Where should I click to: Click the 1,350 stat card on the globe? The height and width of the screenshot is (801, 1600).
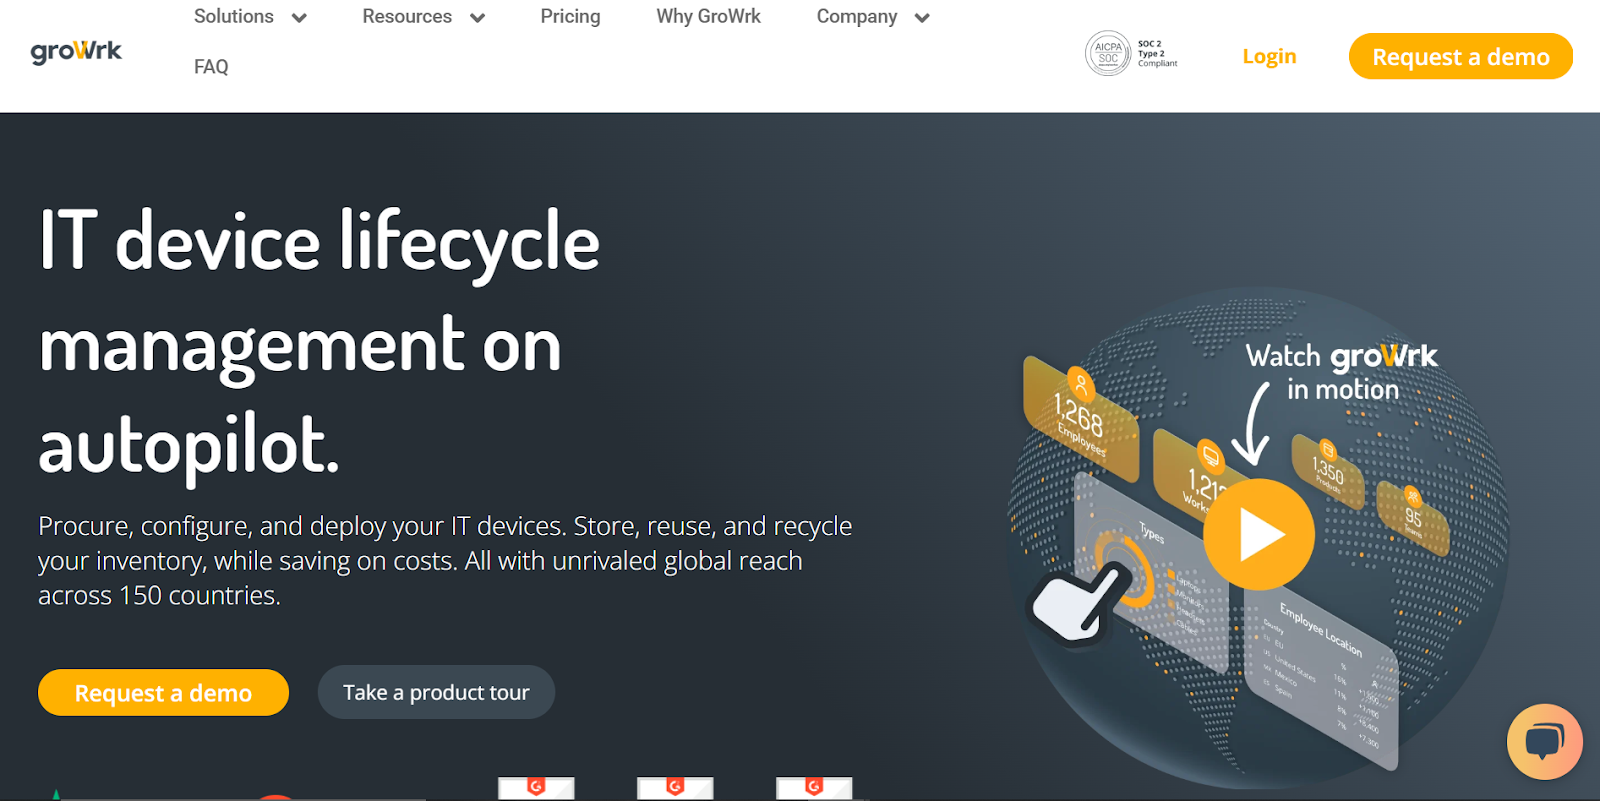[1327, 467]
